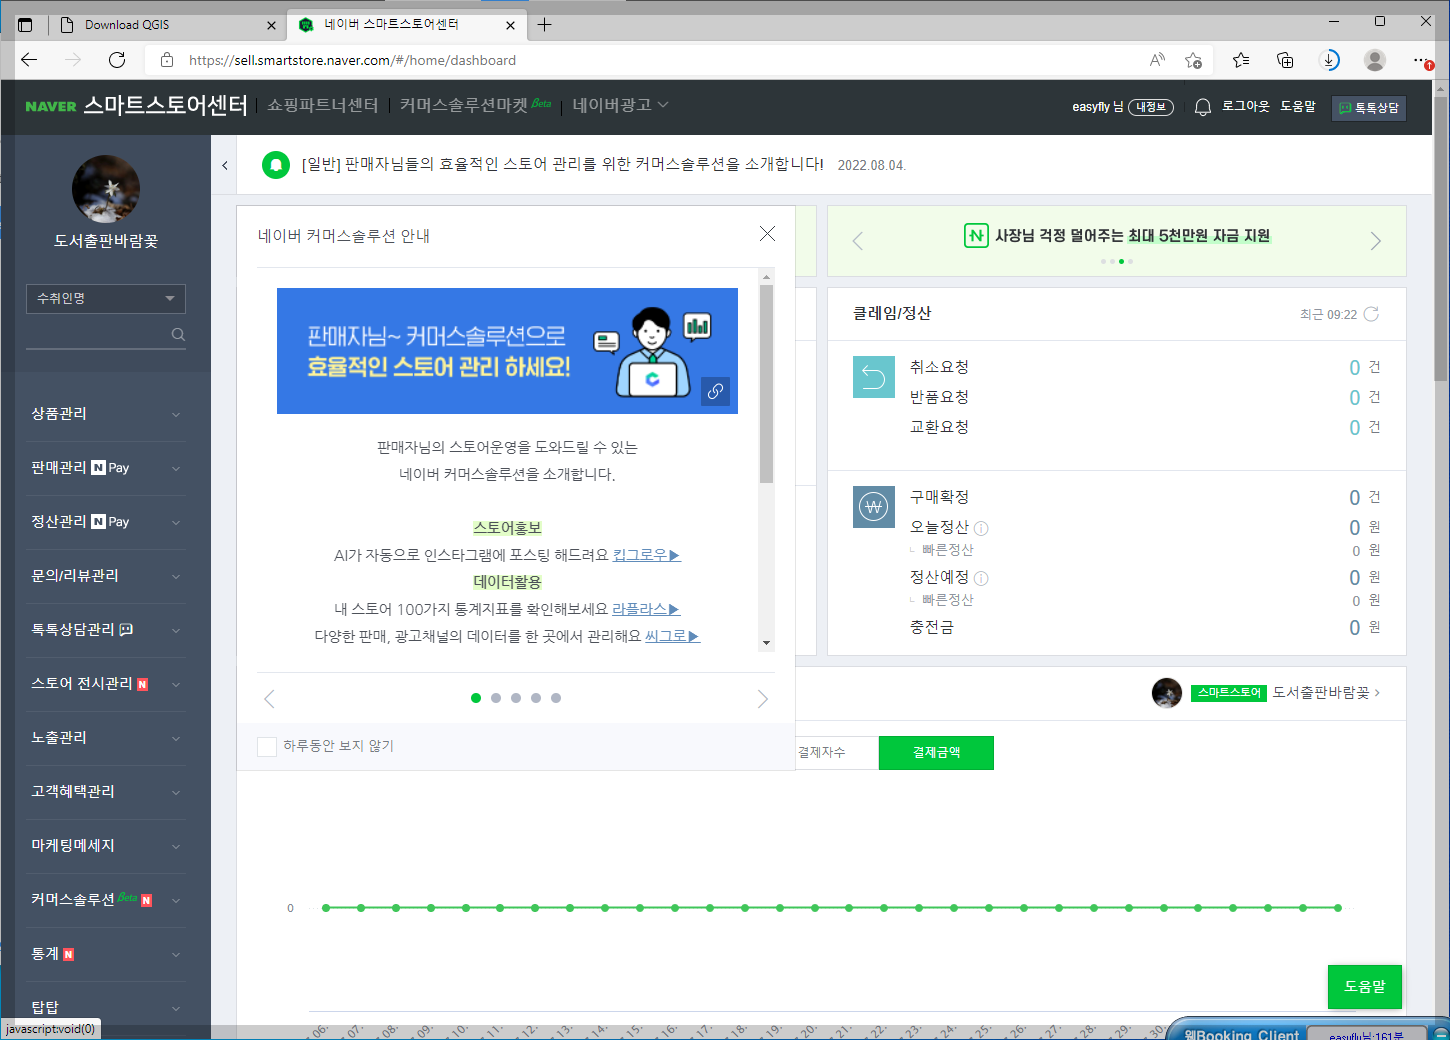Show previous promo banner arrow
The image size is (1450, 1040).
click(x=858, y=241)
